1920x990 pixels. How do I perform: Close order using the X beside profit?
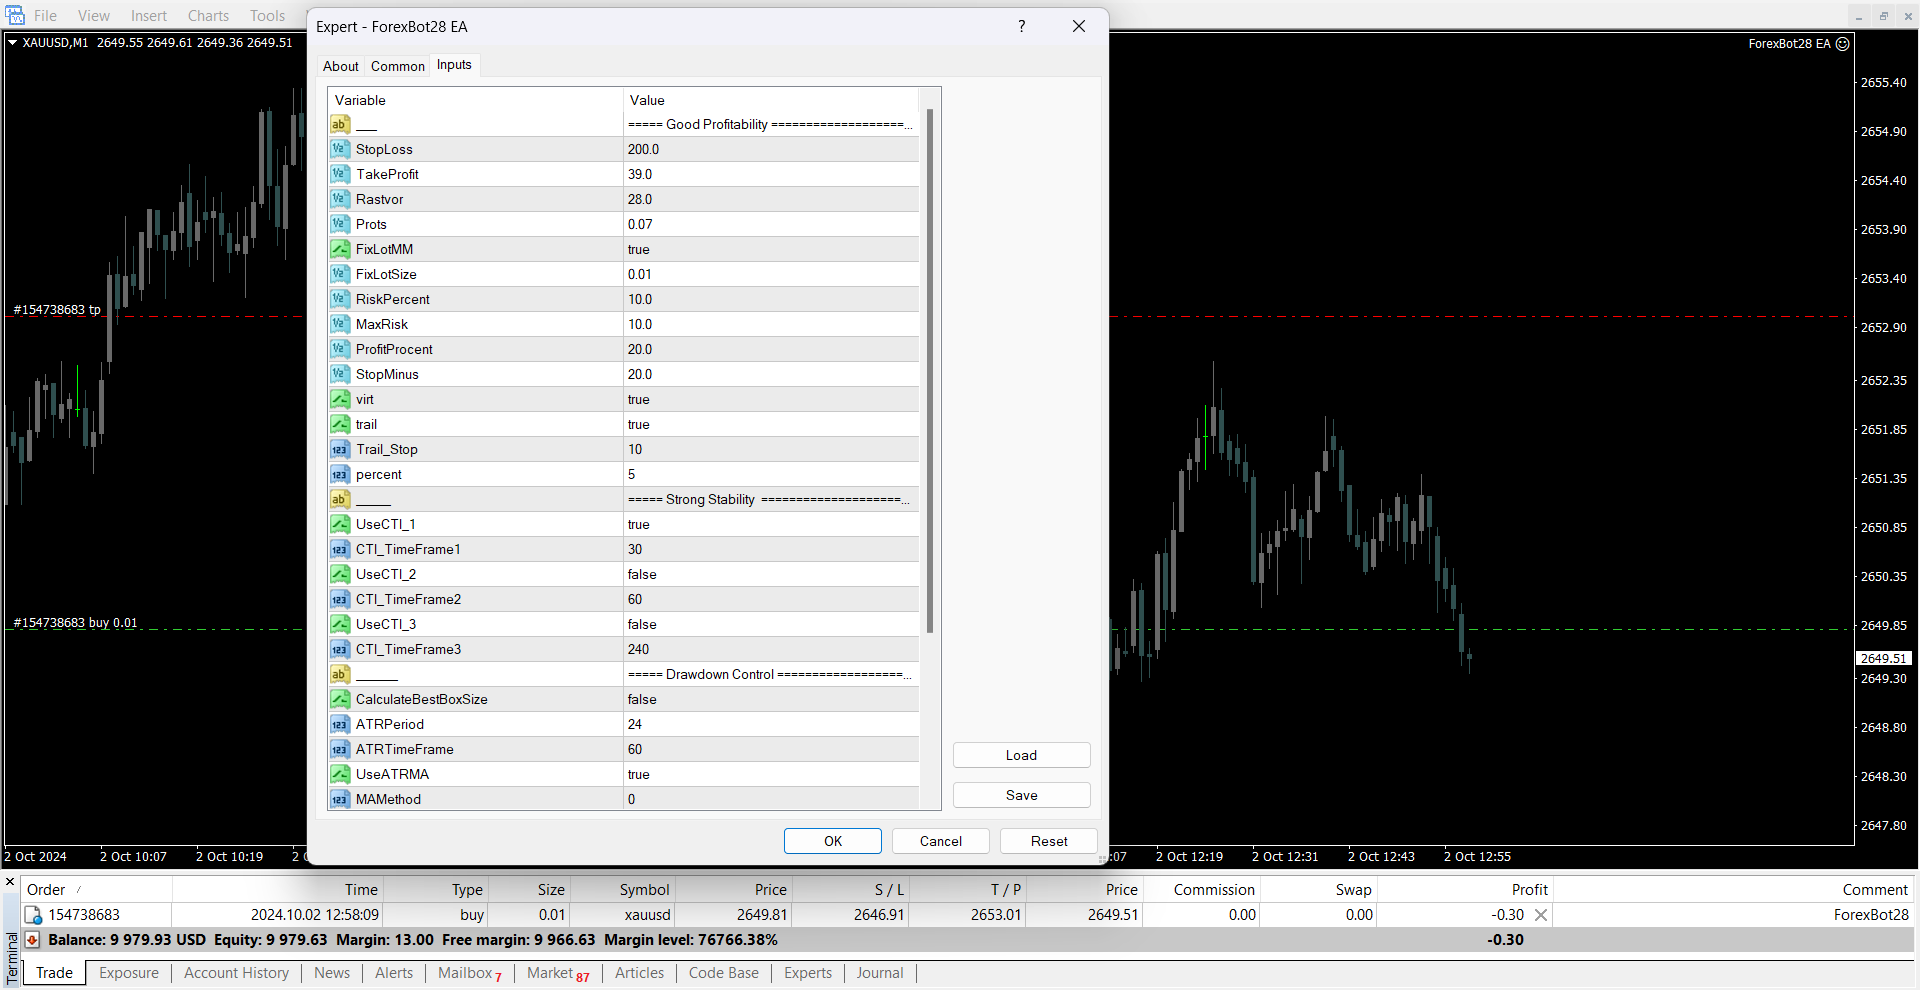pos(1541,915)
